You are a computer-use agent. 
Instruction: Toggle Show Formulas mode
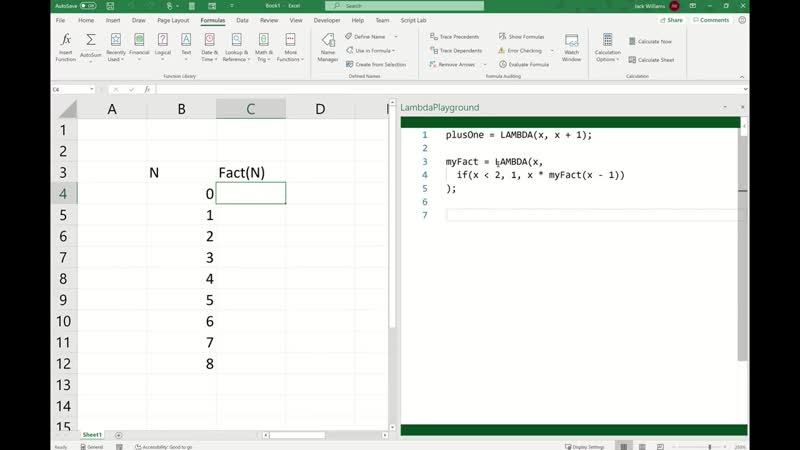pos(522,36)
